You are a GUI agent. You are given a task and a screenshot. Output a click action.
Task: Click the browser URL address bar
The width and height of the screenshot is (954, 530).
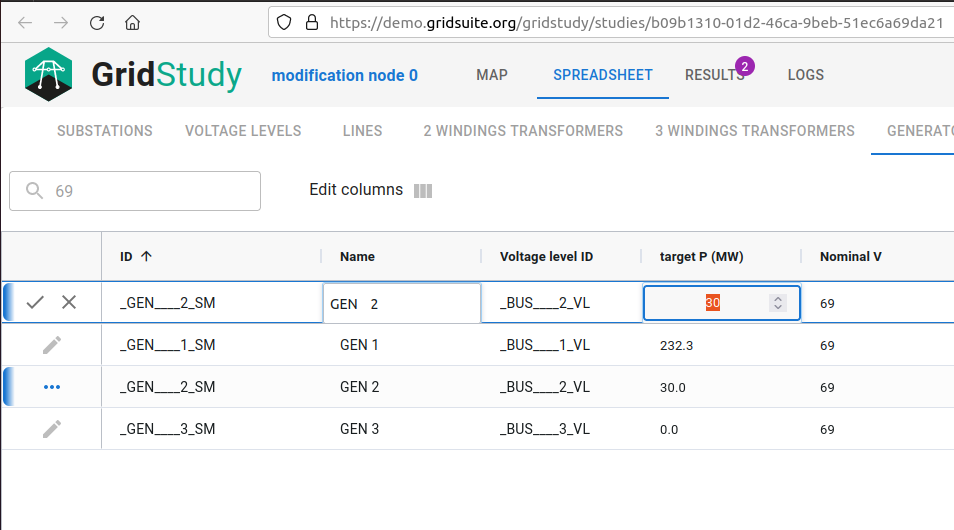[x=611, y=23]
